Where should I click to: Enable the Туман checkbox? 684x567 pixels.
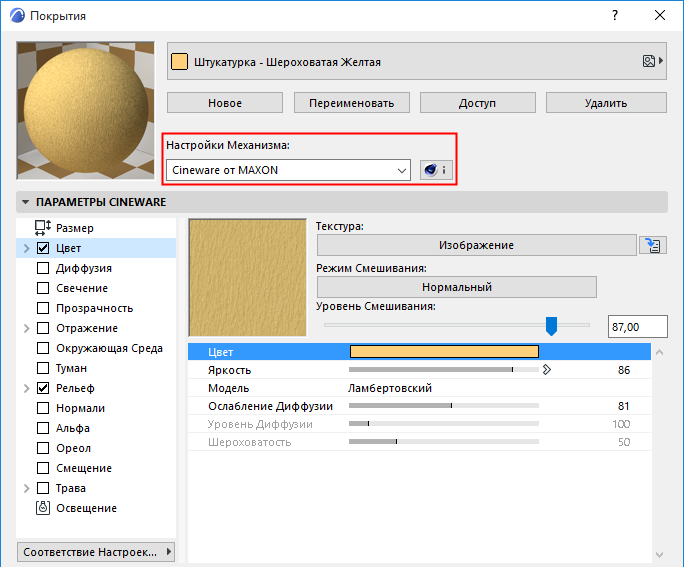[43, 368]
